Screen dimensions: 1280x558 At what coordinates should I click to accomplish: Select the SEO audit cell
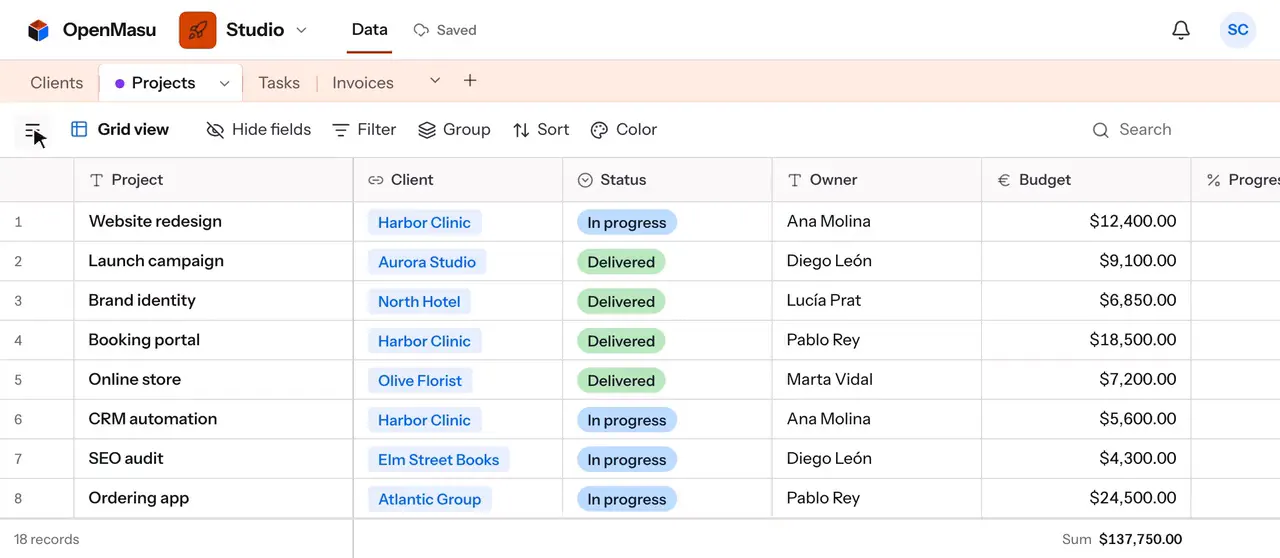(x=214, y=459)
